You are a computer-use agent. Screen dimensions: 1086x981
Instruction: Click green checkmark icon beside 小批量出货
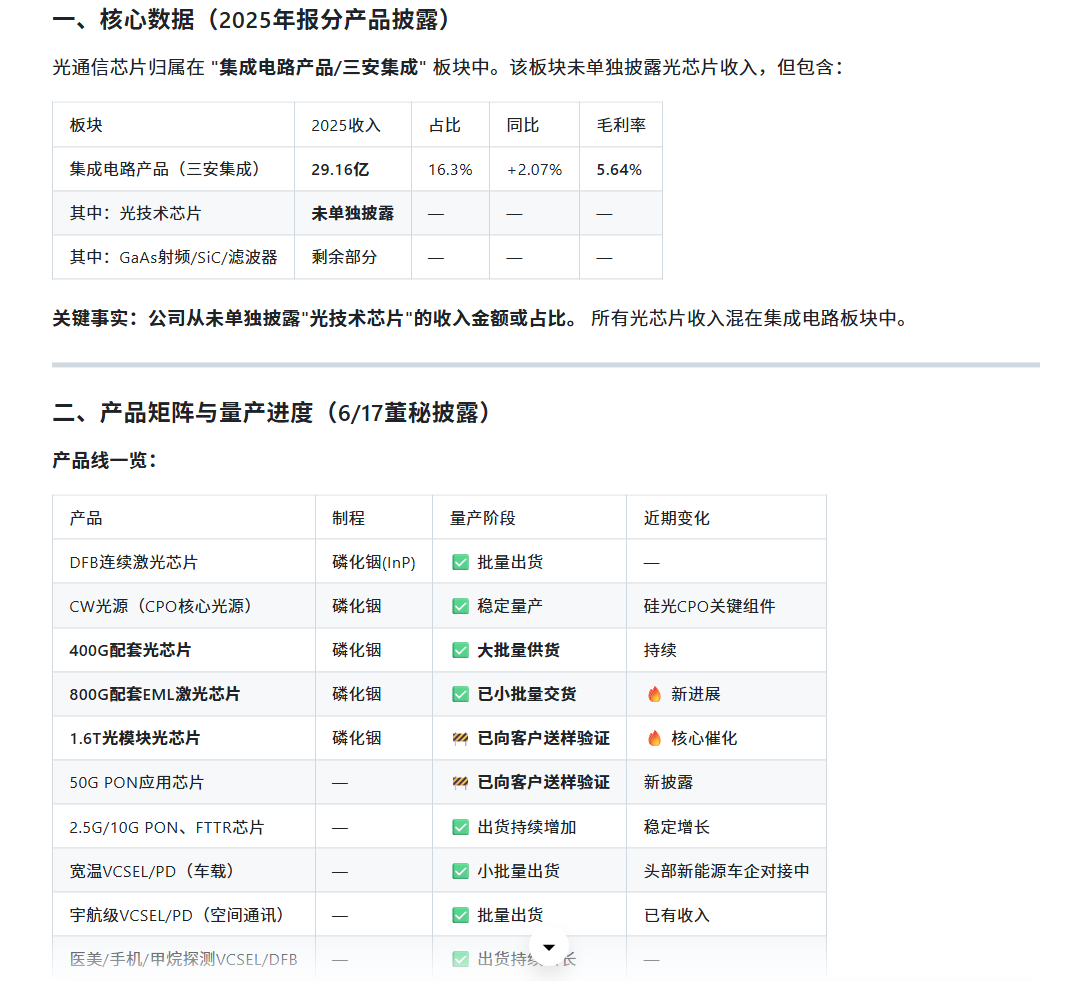[x=460, y=871]
